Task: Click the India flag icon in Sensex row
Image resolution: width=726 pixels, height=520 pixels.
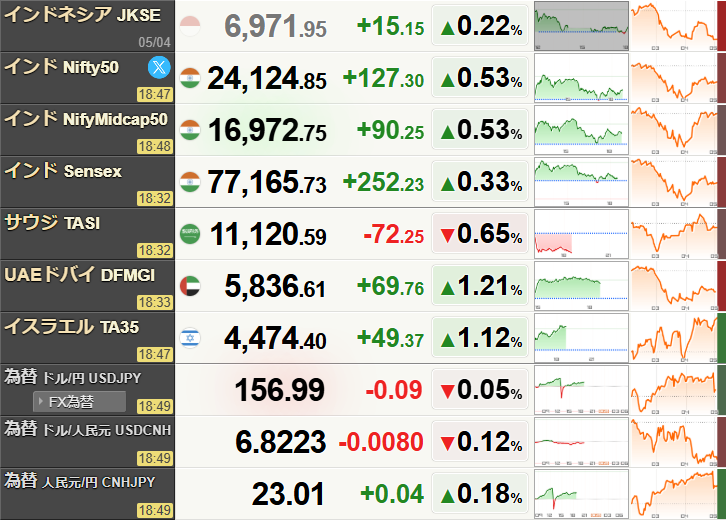Action: click(x=190, y=182)
